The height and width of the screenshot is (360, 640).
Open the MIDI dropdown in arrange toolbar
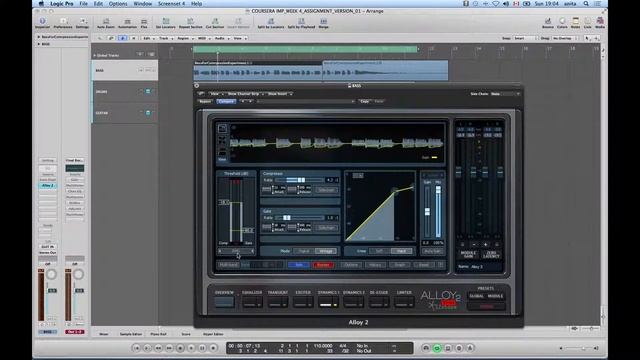[203, 38]
